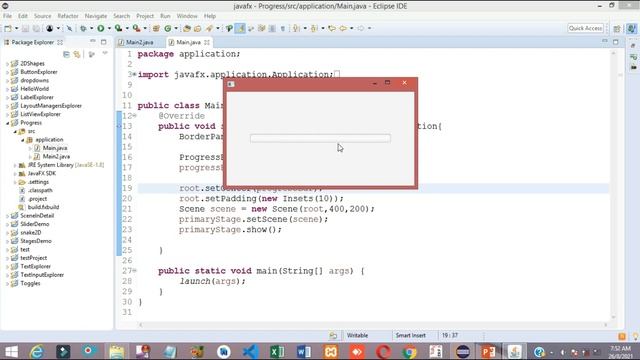Select the Toggles project
640x360 pixels.
coord(30,283)
